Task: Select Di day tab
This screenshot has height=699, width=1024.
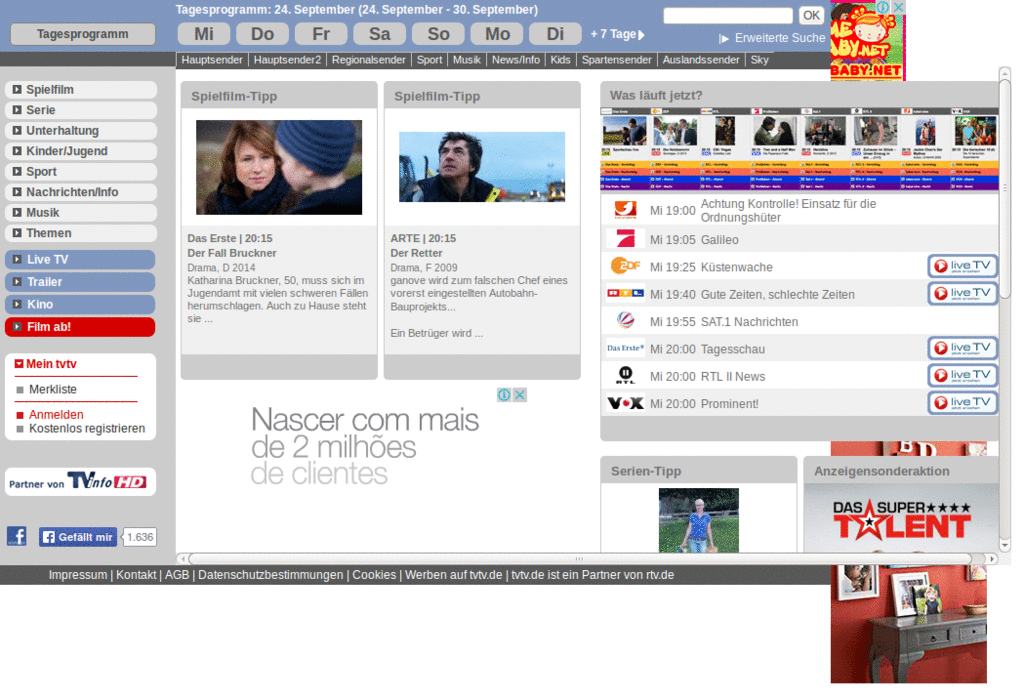Action: coord(555,34)
